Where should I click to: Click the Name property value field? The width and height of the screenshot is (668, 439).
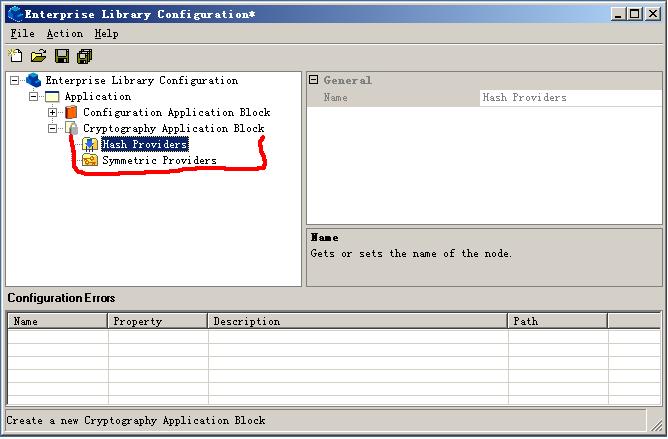pyautogui.click(x=568, y=98)
